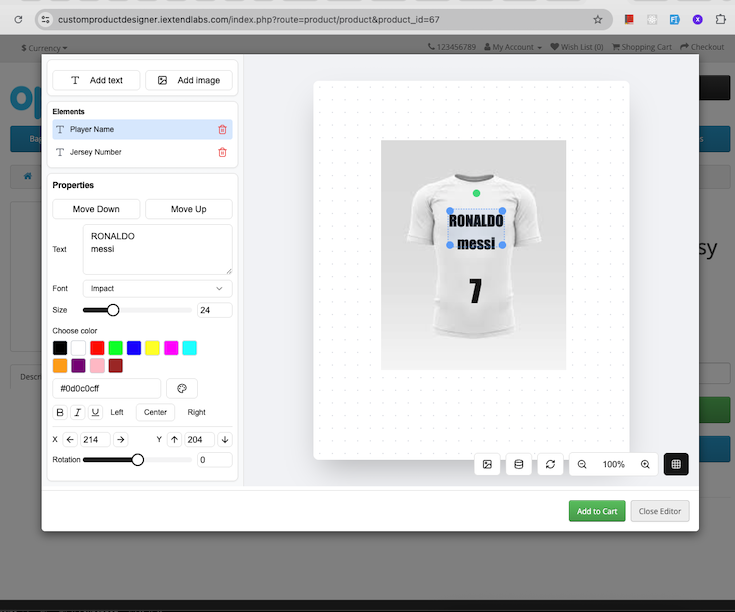Toggle italic text formatting
Image resolution: width=735 pixels, height=612 pixels.
point(78,412)
